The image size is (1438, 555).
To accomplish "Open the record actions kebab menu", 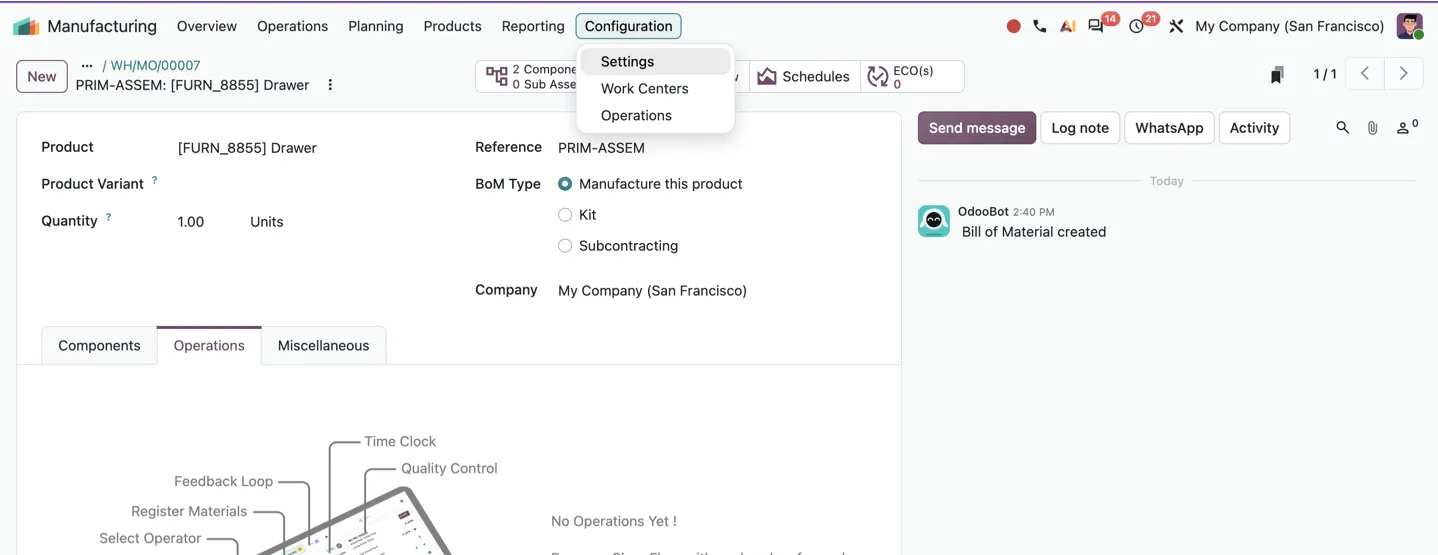I will click(330, 85).
